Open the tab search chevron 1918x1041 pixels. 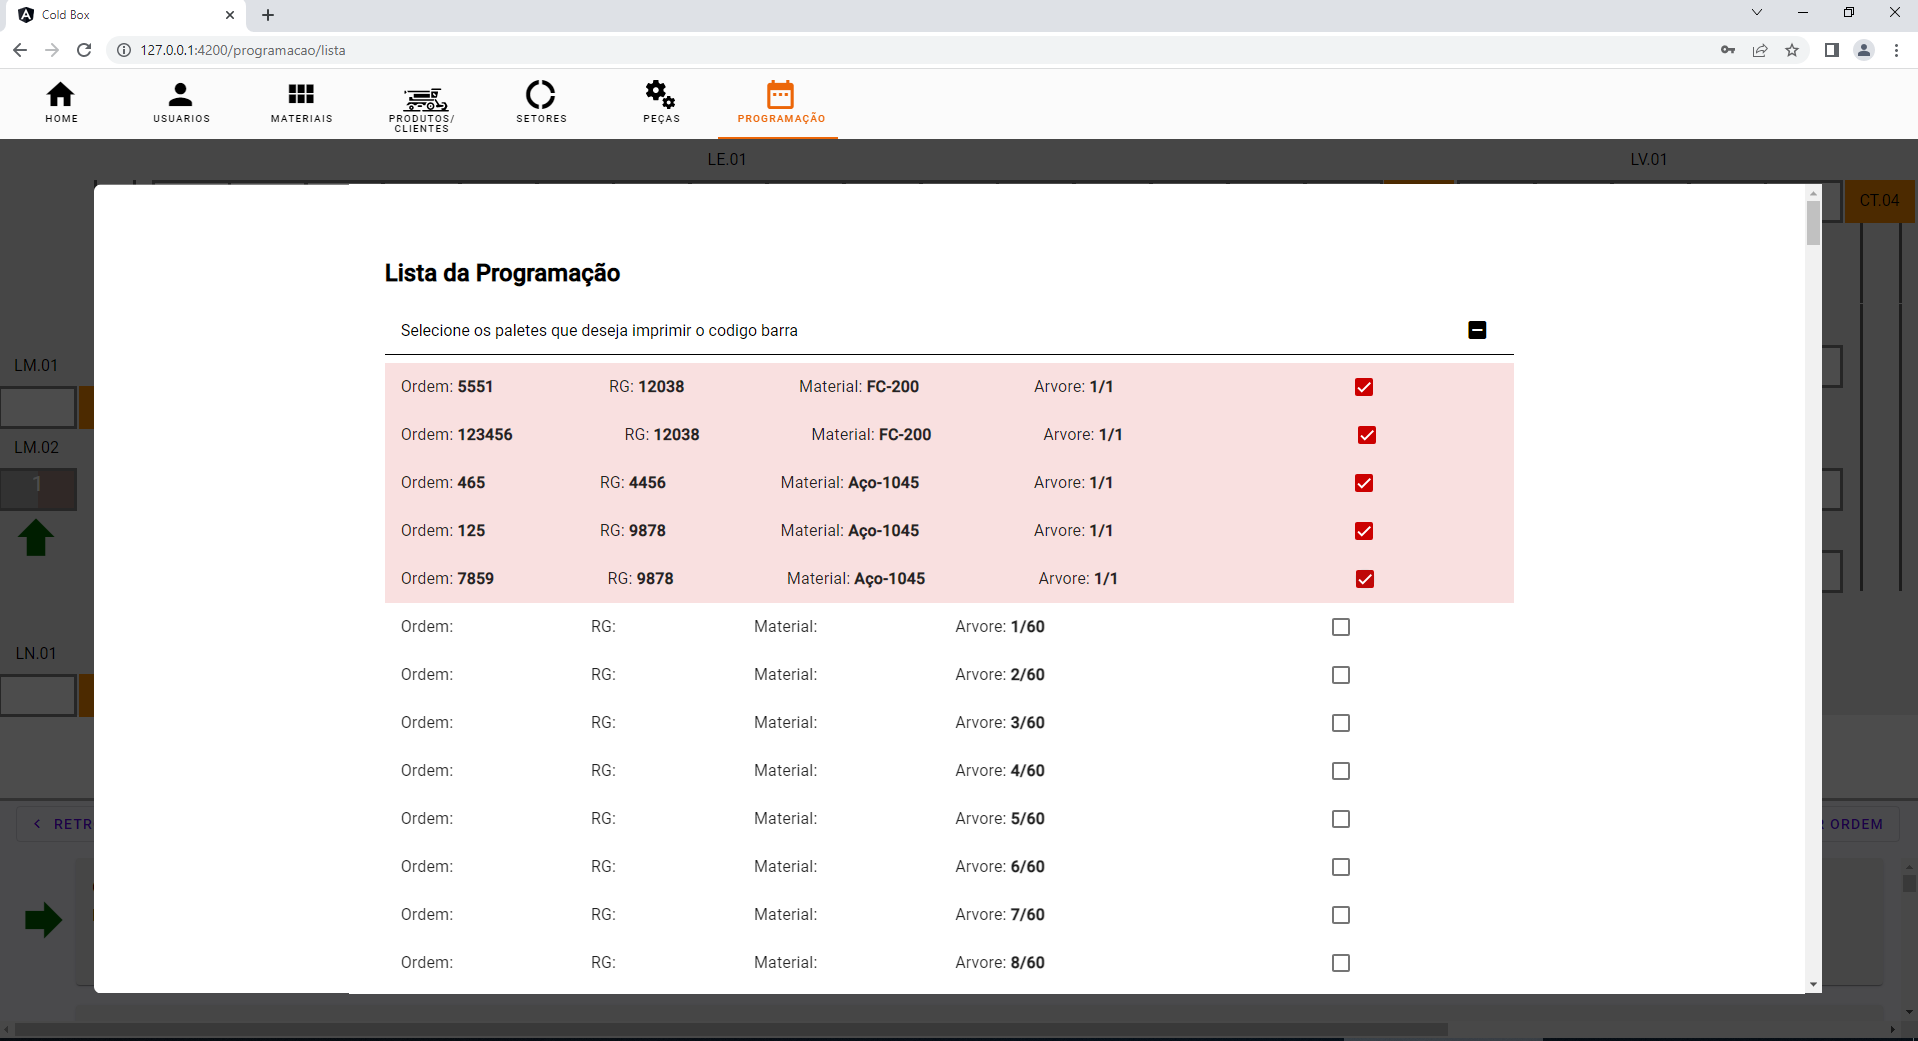tap(1757, 13)
